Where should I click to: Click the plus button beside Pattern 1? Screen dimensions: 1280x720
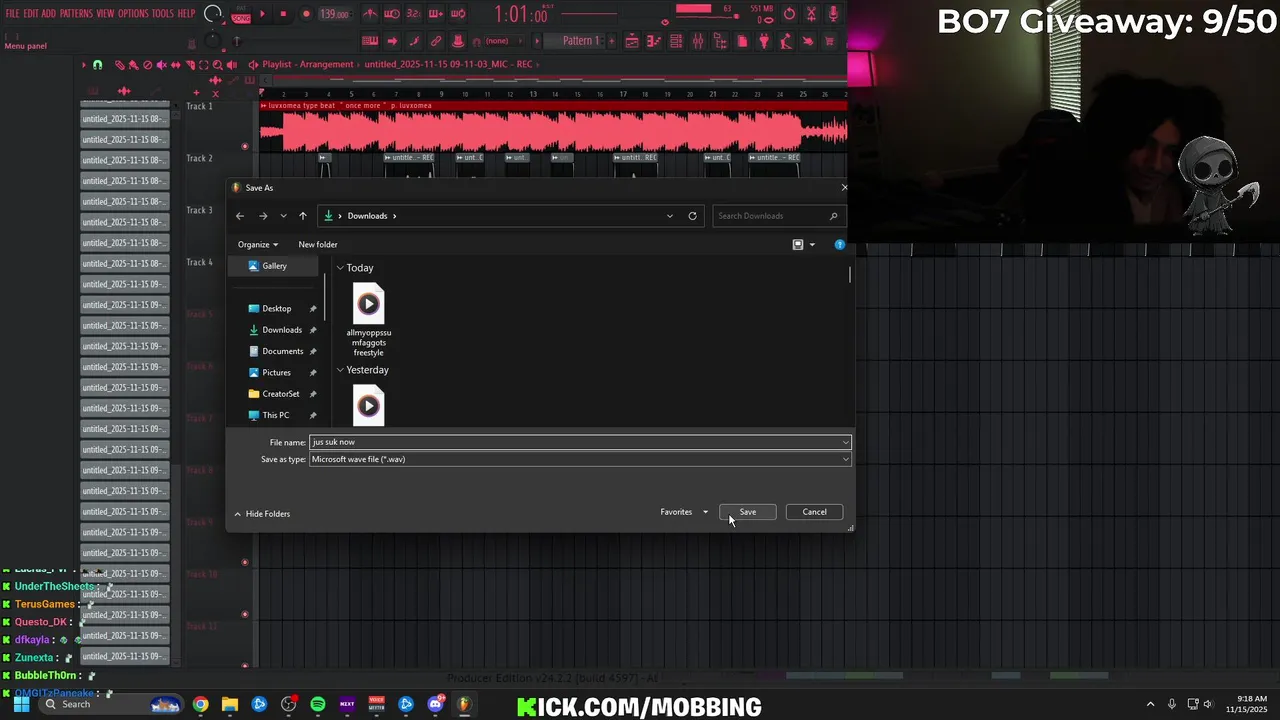[611, 41]
